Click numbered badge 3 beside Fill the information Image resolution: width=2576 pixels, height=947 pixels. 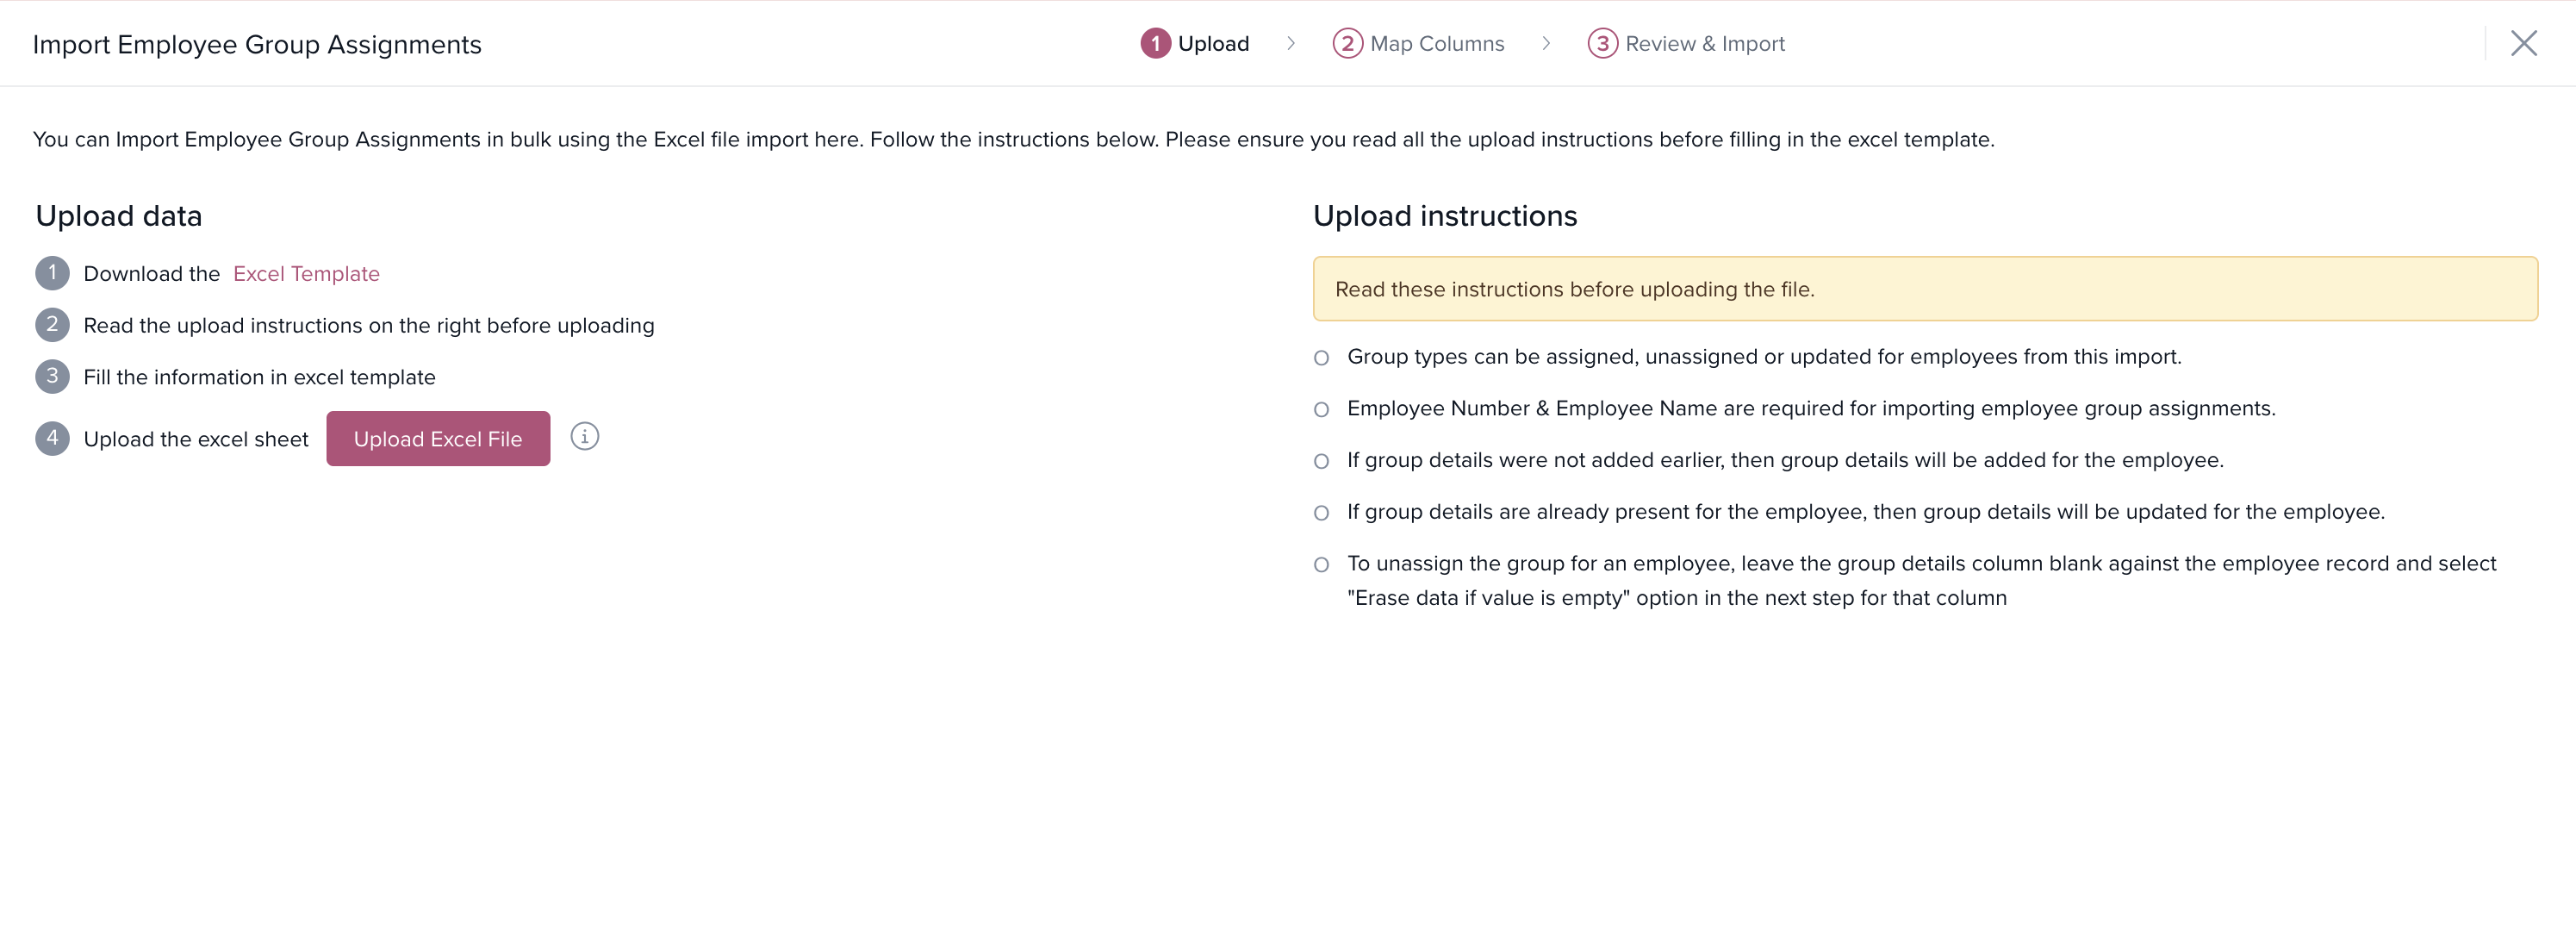52,377
